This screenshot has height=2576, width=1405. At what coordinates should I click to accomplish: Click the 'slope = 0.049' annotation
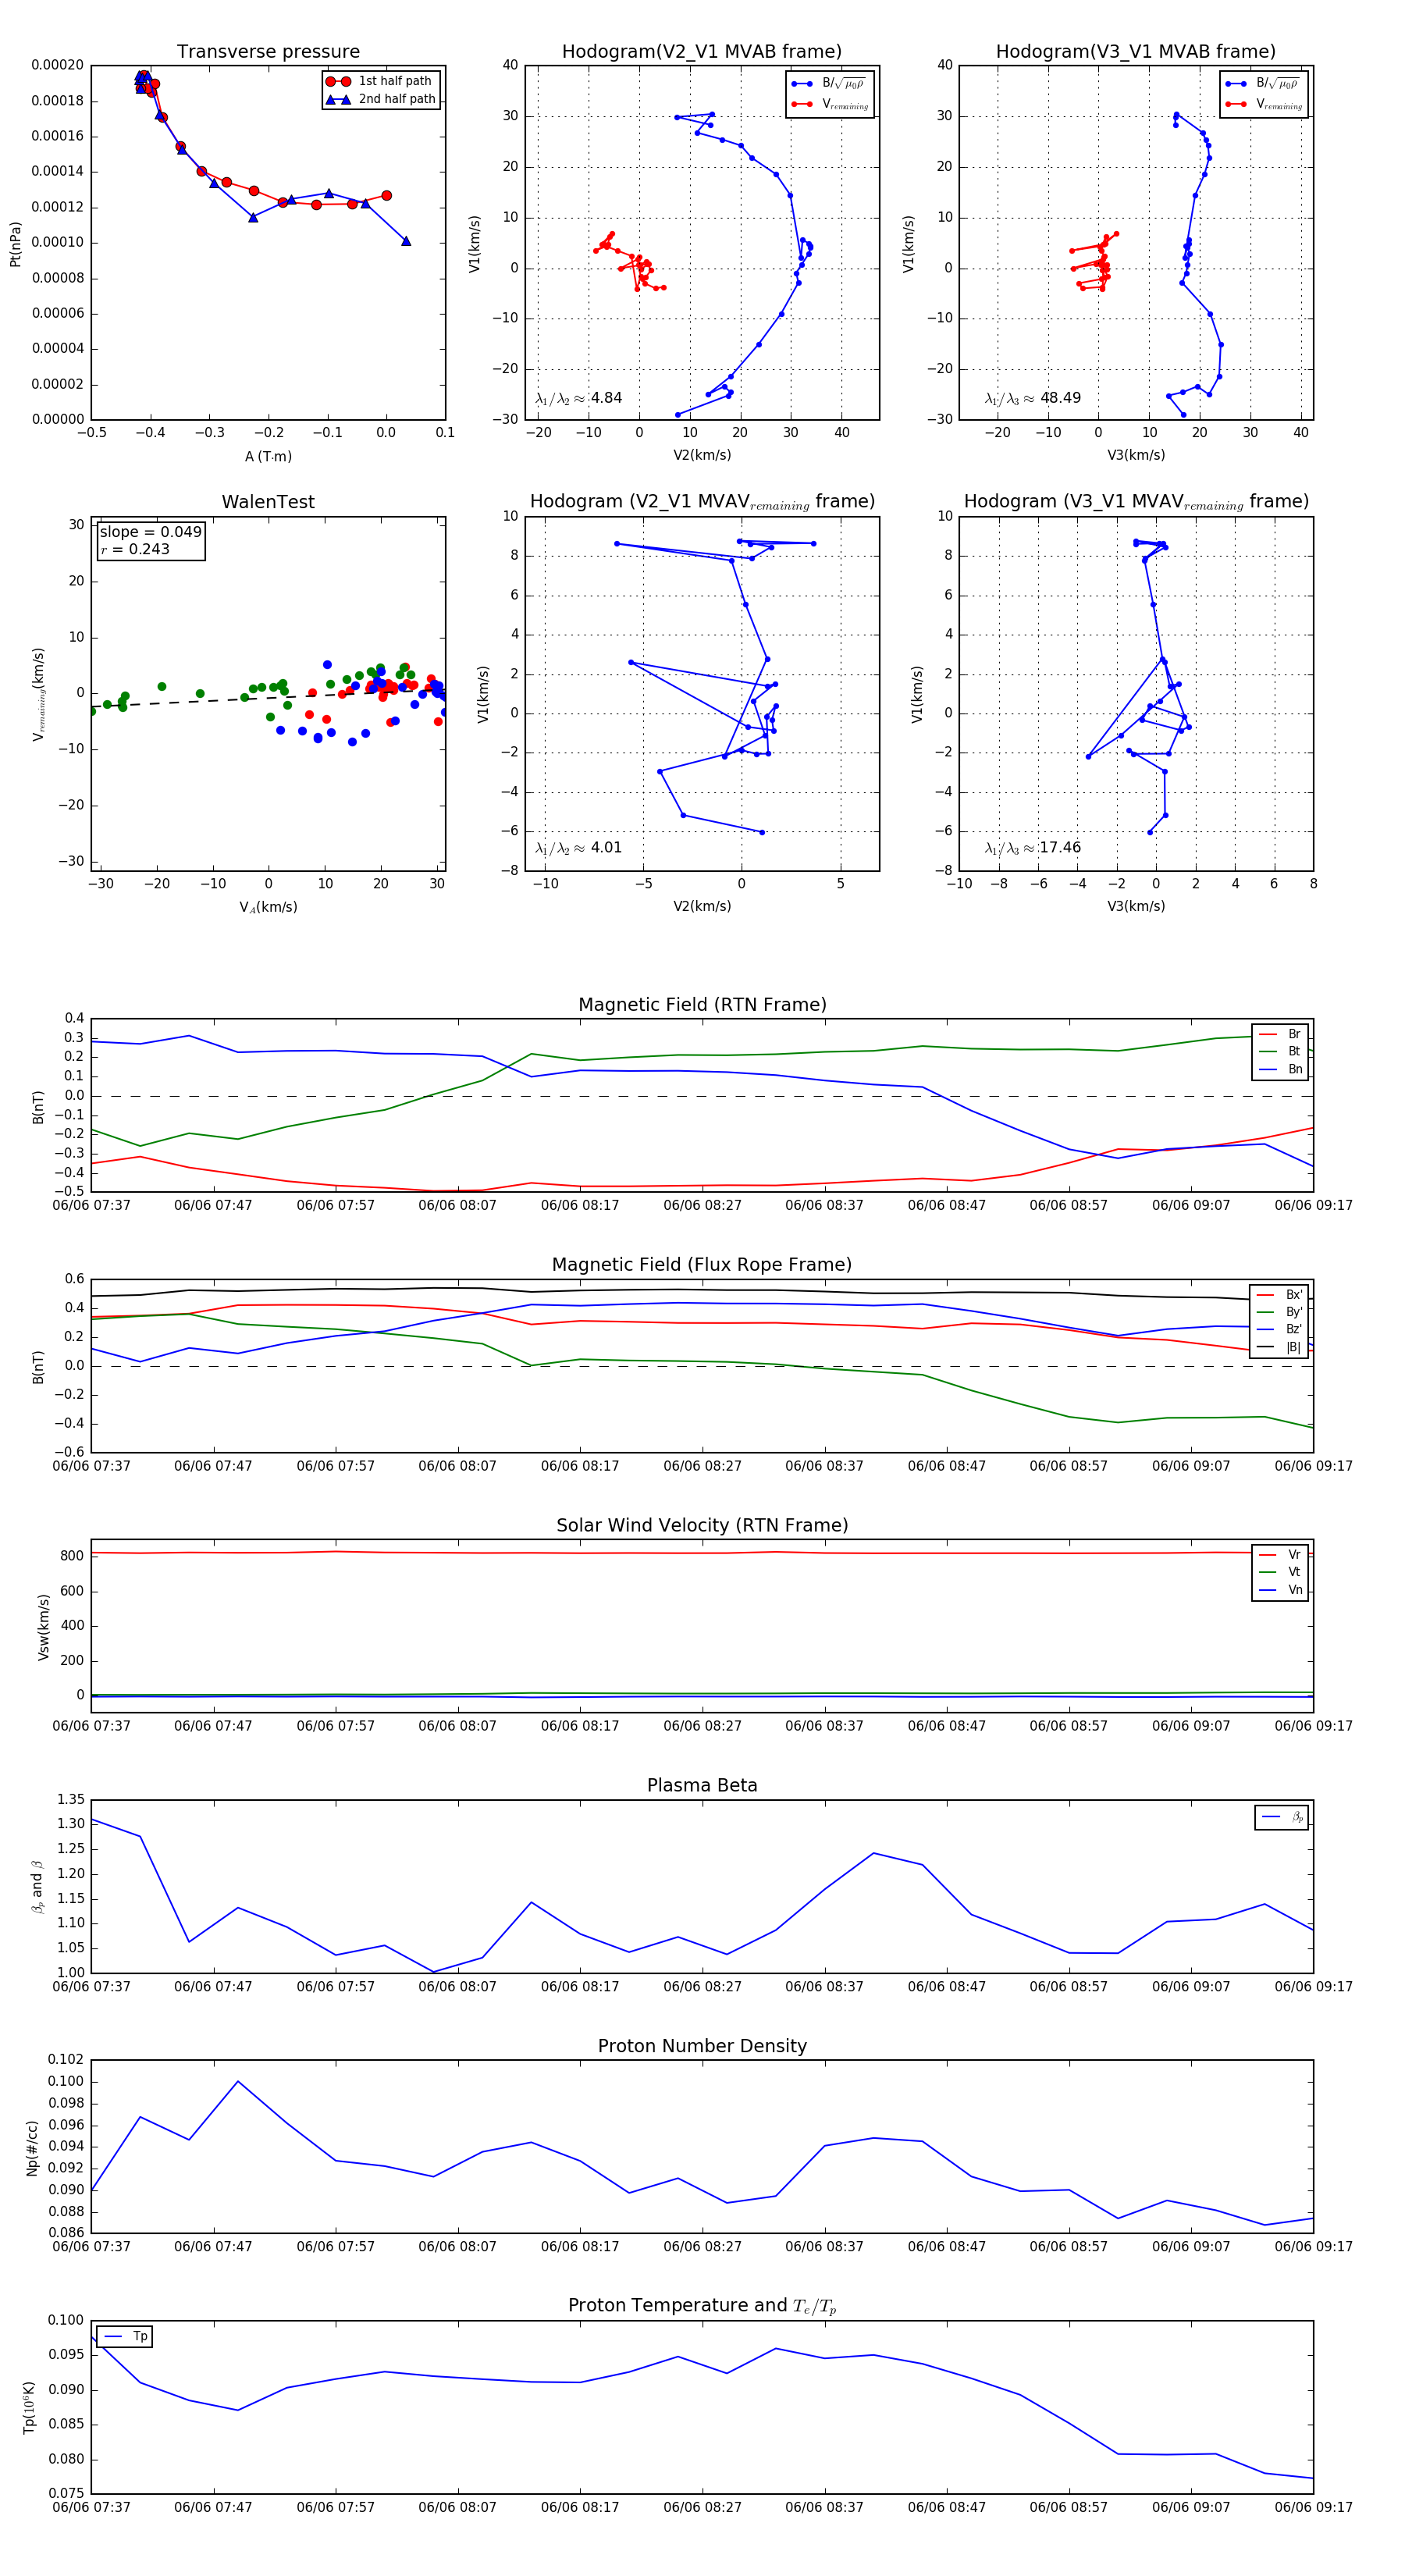click(x=150, y=532)
